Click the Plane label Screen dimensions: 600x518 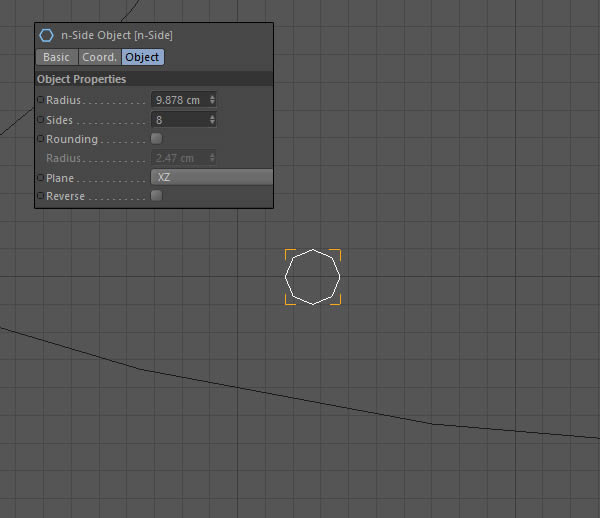[60, 178]
